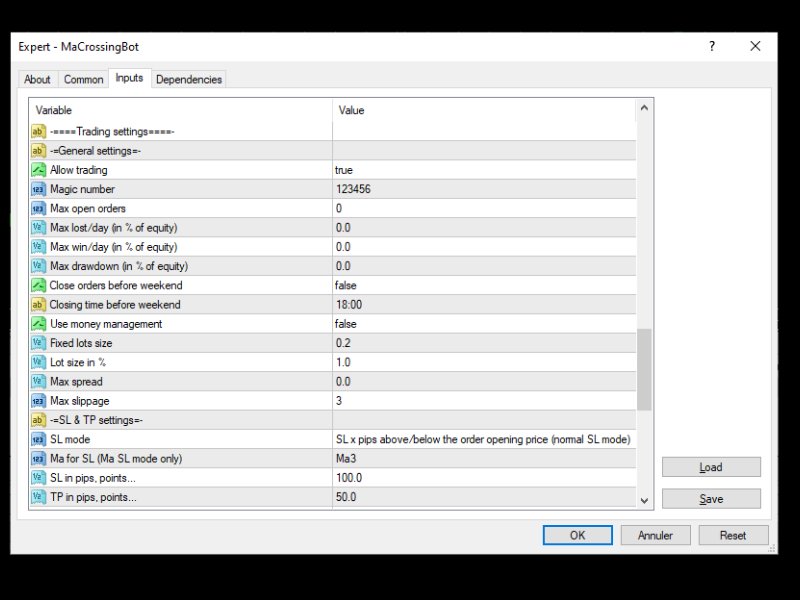Screen dimensions: 800x600
Task: Click the double icon beside Lot size in %
Action: point(38,362)
